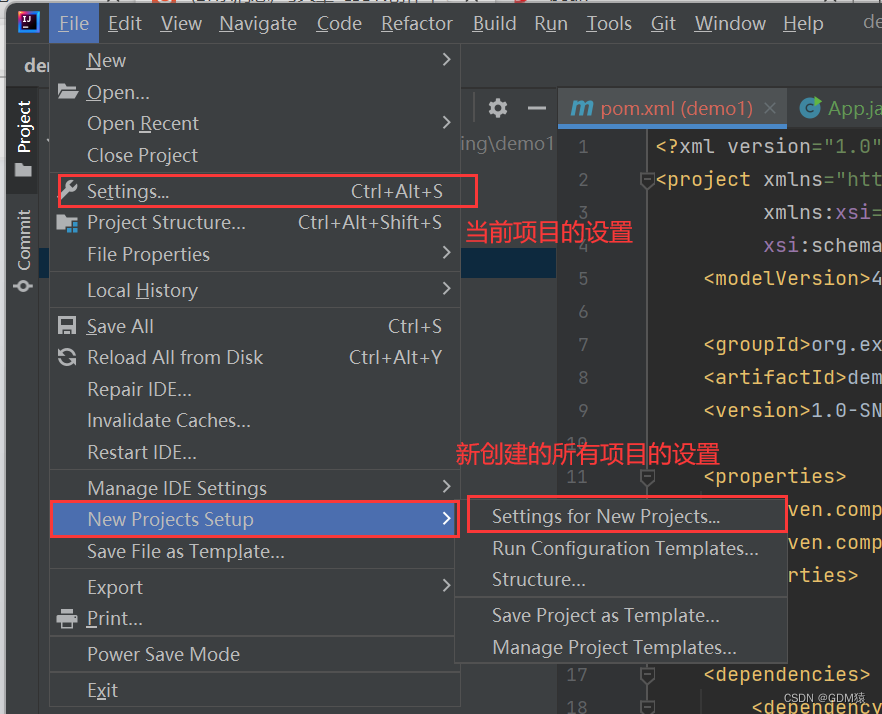The image size is (882, 714).
Task: Open the Tools menu
Action: [x=609, y=24]
